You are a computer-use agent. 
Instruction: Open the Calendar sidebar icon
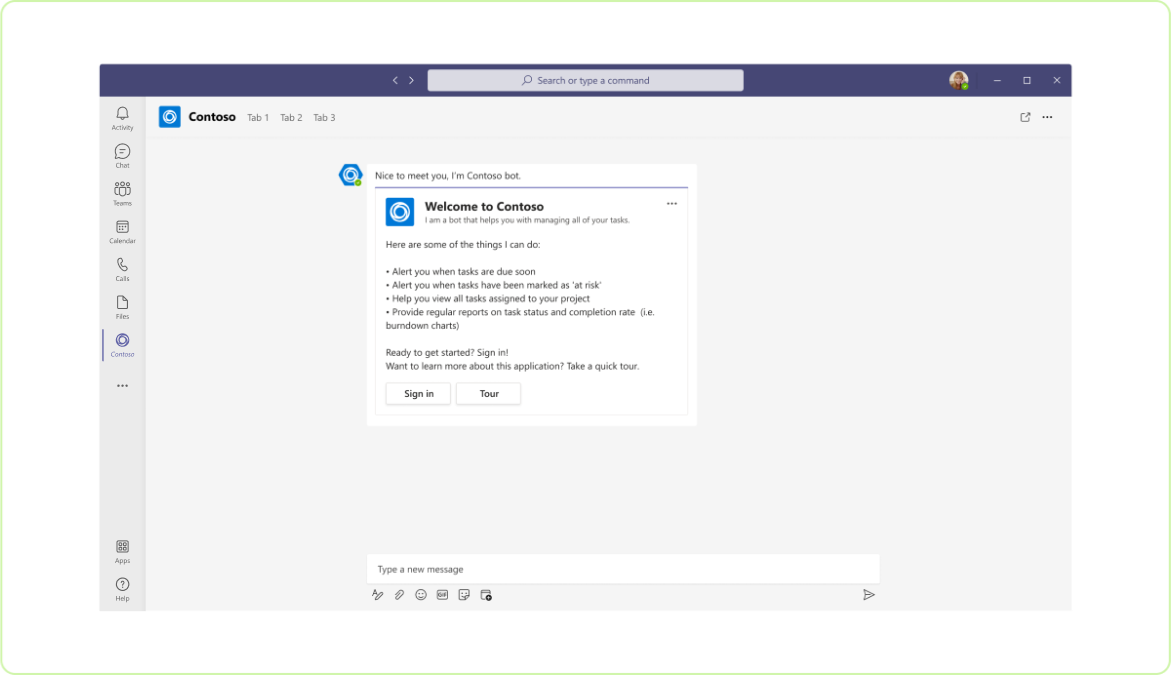point(122,231)
